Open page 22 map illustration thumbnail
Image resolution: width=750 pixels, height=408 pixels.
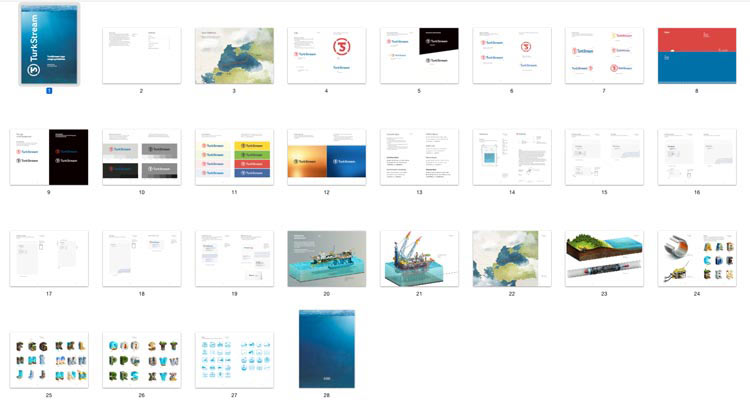click(x=512, y=259)
